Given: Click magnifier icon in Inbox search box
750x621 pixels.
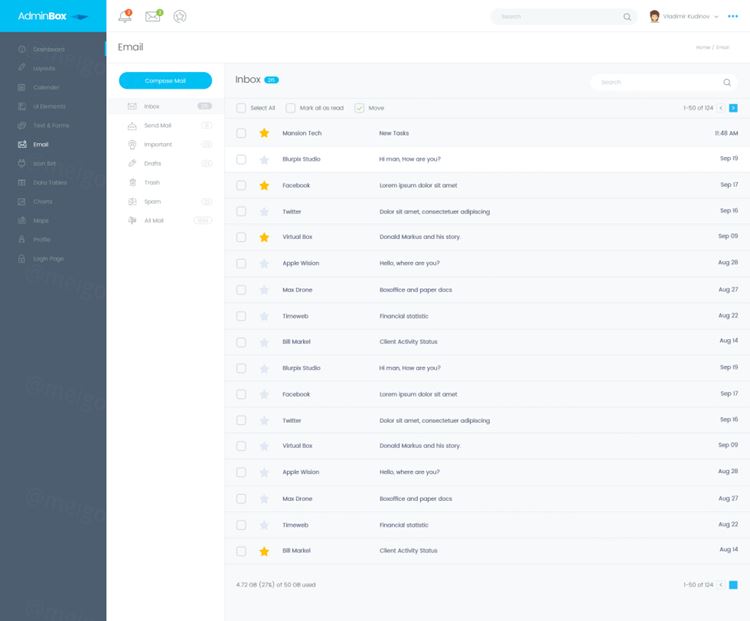Looking at the screenshot, I should [x=727, y=82].
